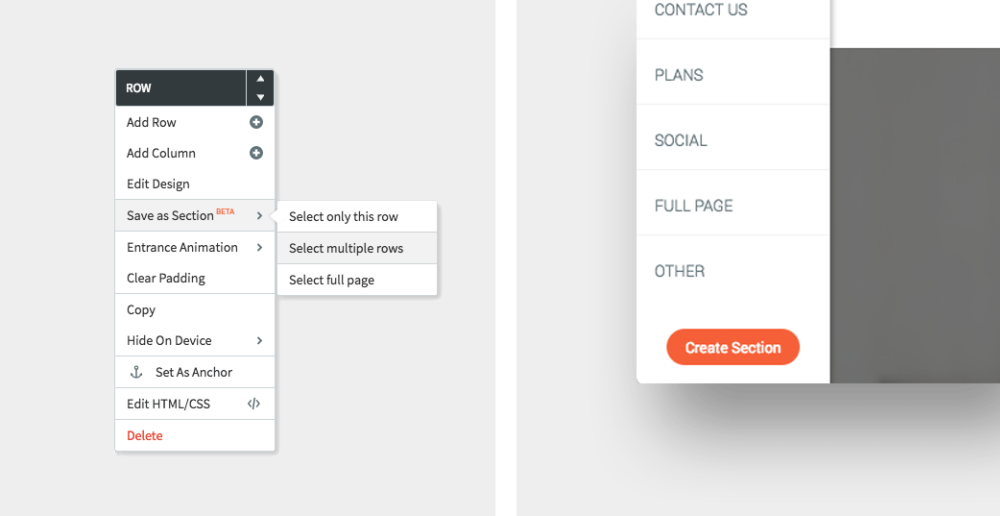Expand the Entrance Animation submenu chevron

[259, 247]
